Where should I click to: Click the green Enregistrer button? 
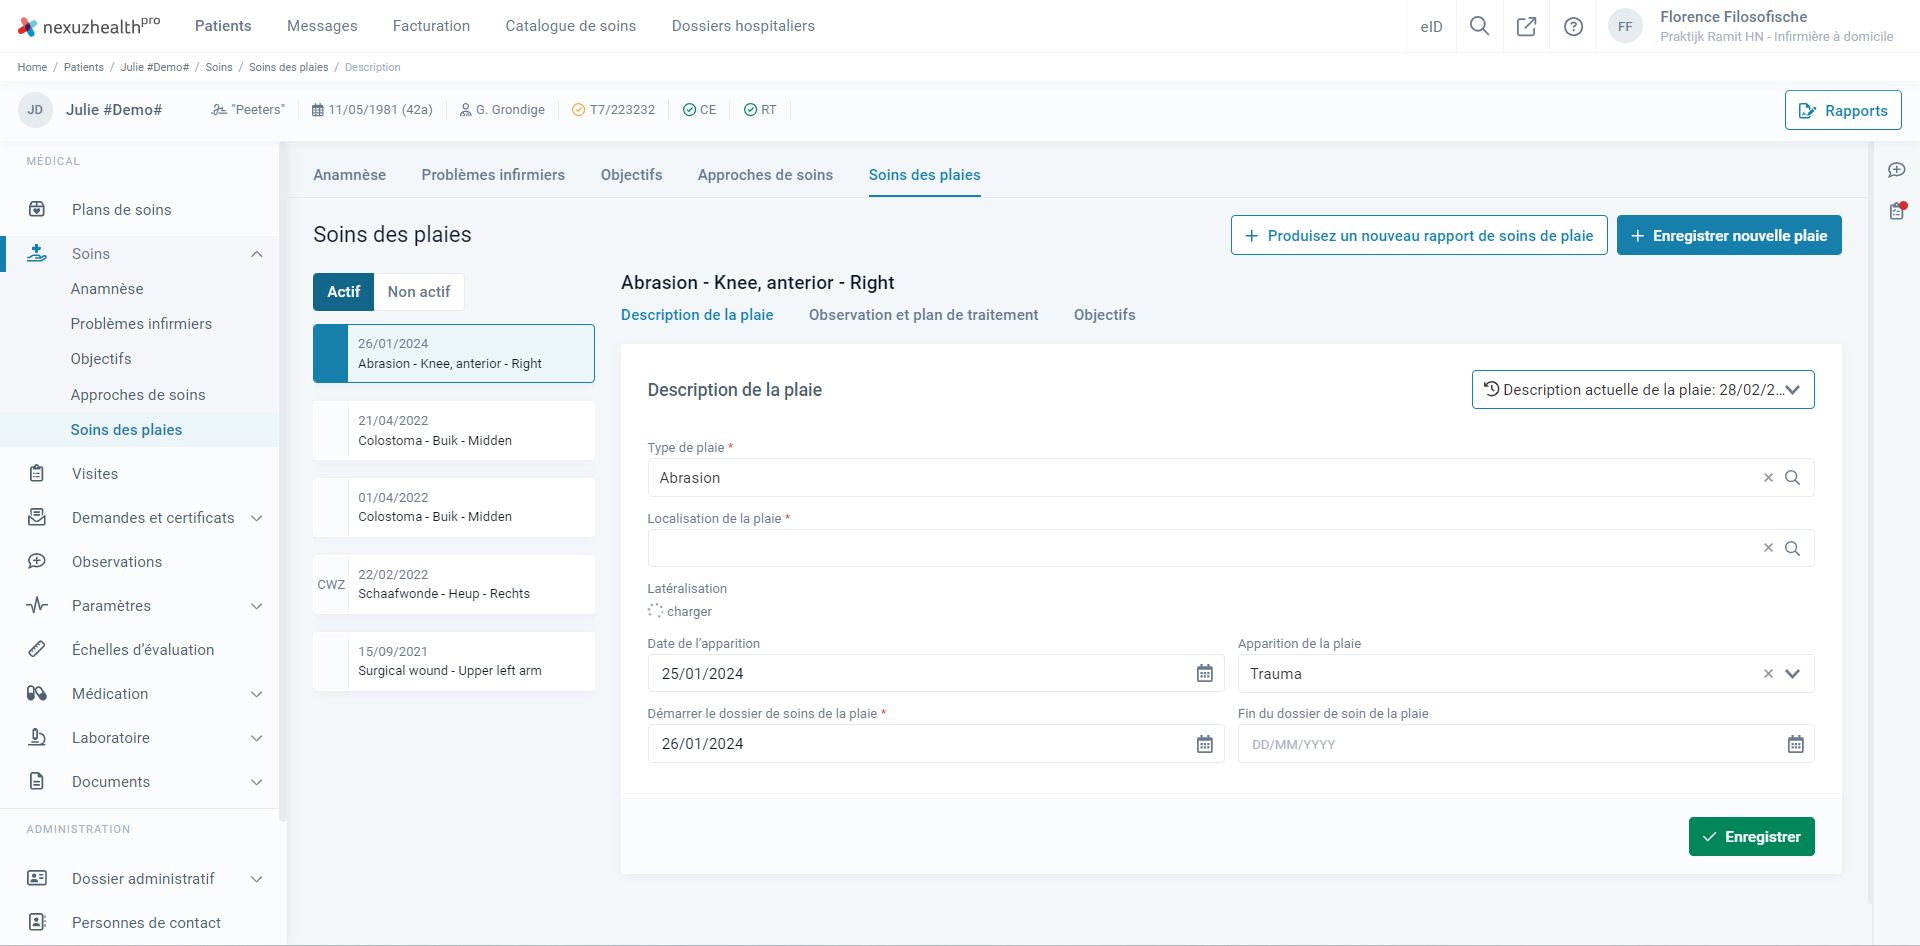(x=1751, y=837)
